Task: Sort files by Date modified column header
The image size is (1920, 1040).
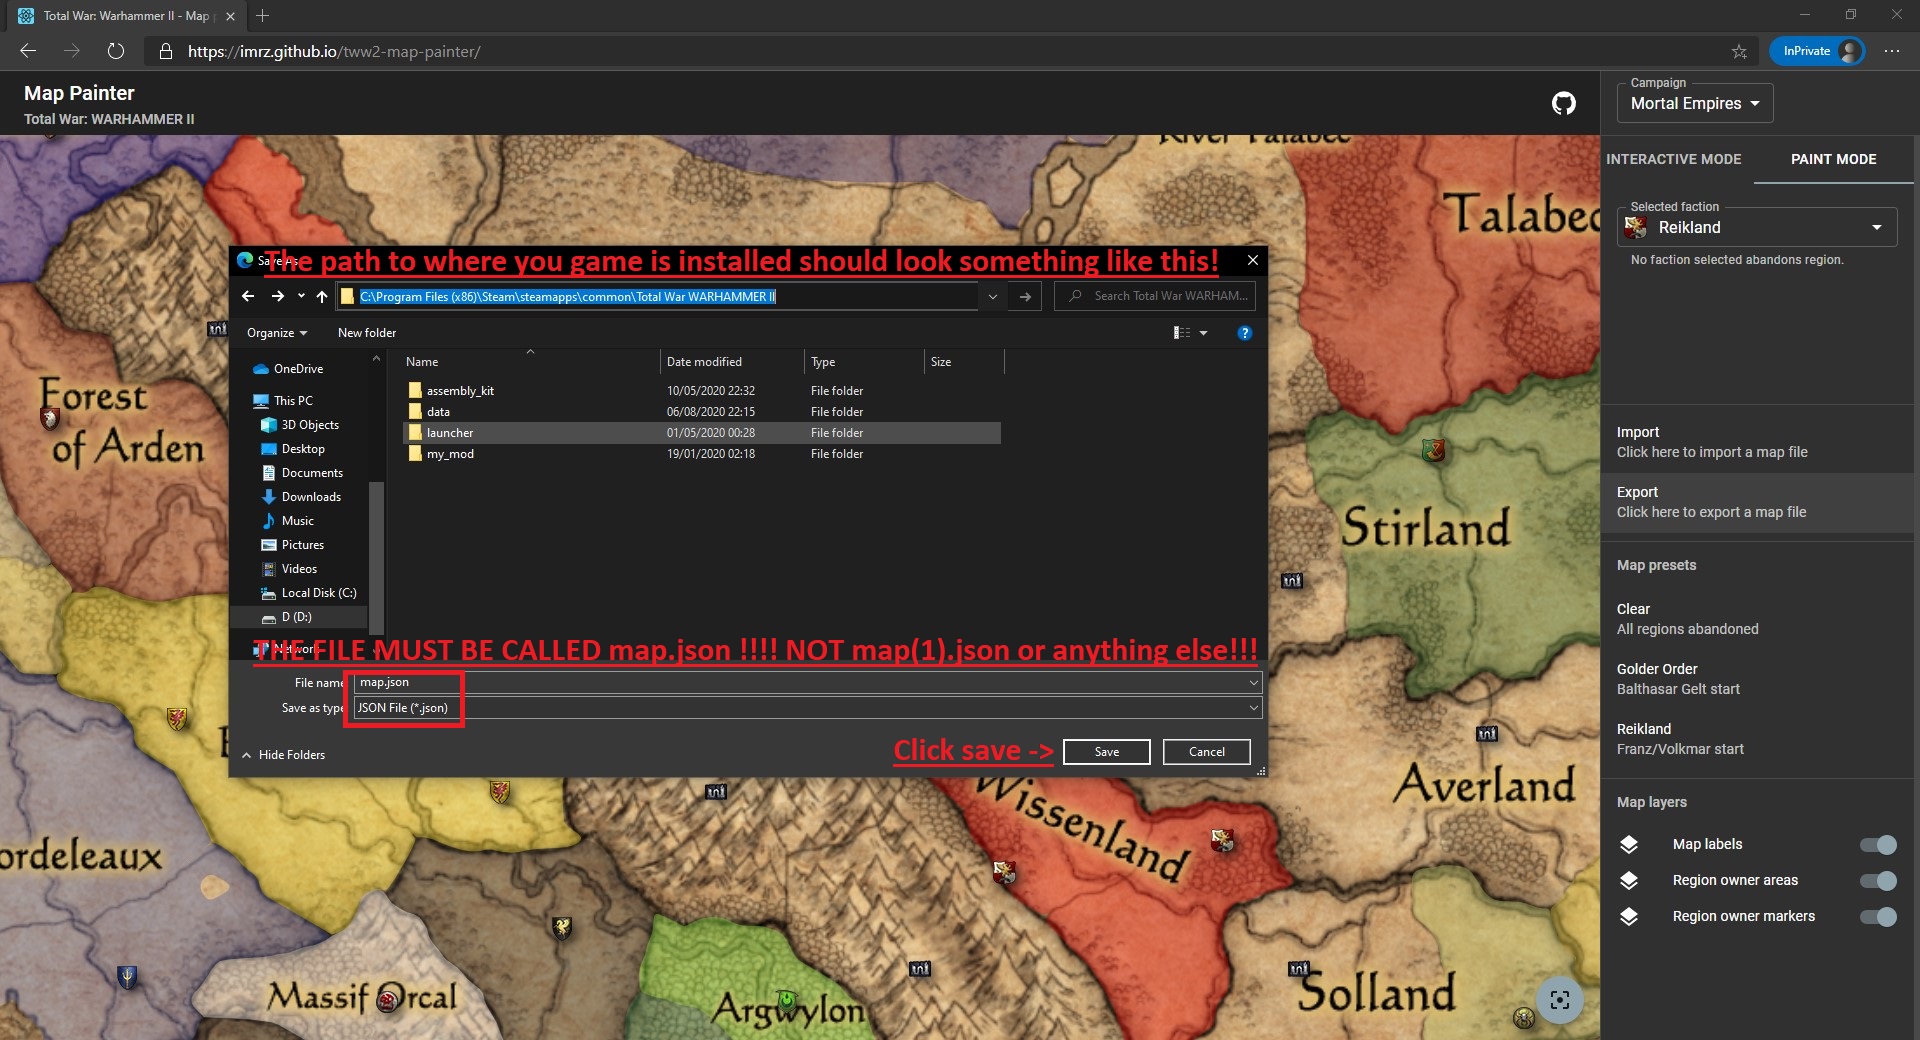Action: tap(732, 362)
